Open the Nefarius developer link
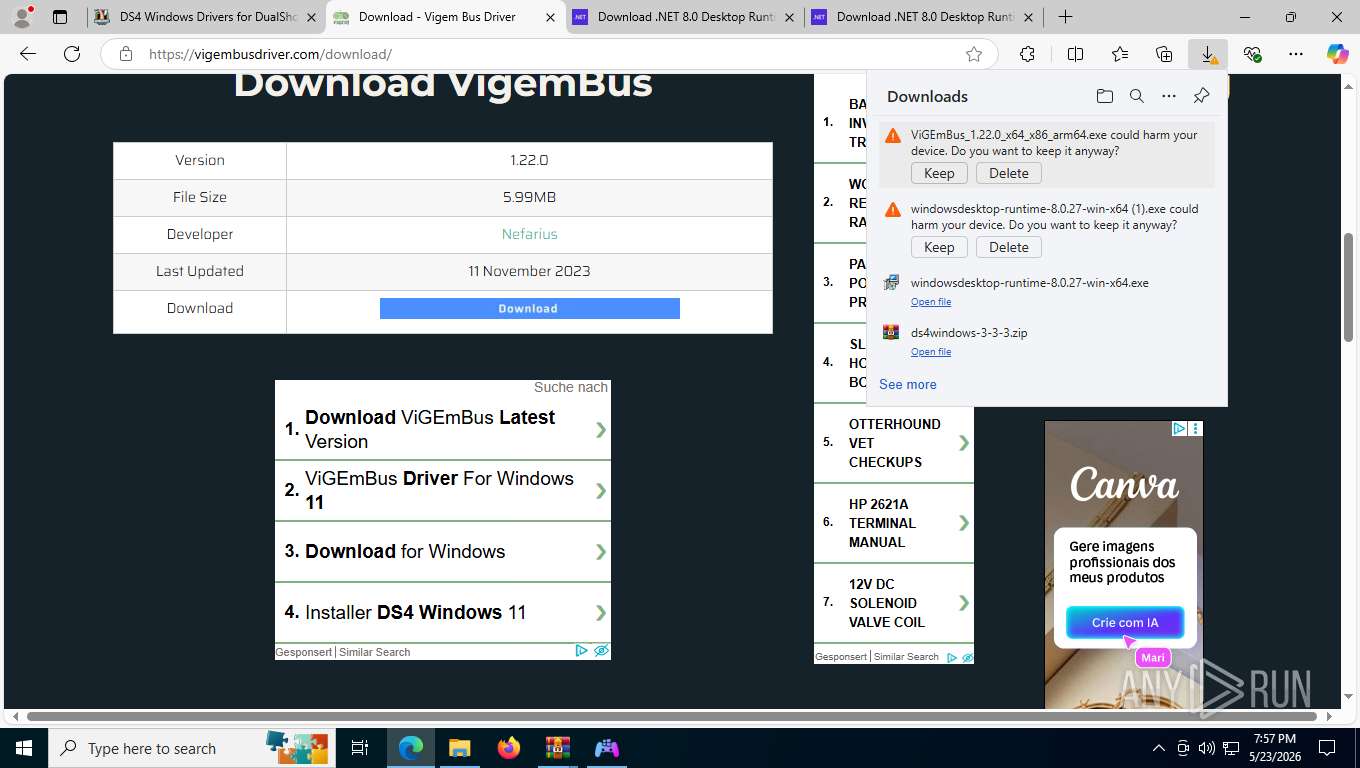Image resolution: width=1360 pixels, height=768 pixels. [x=529, y=234]
